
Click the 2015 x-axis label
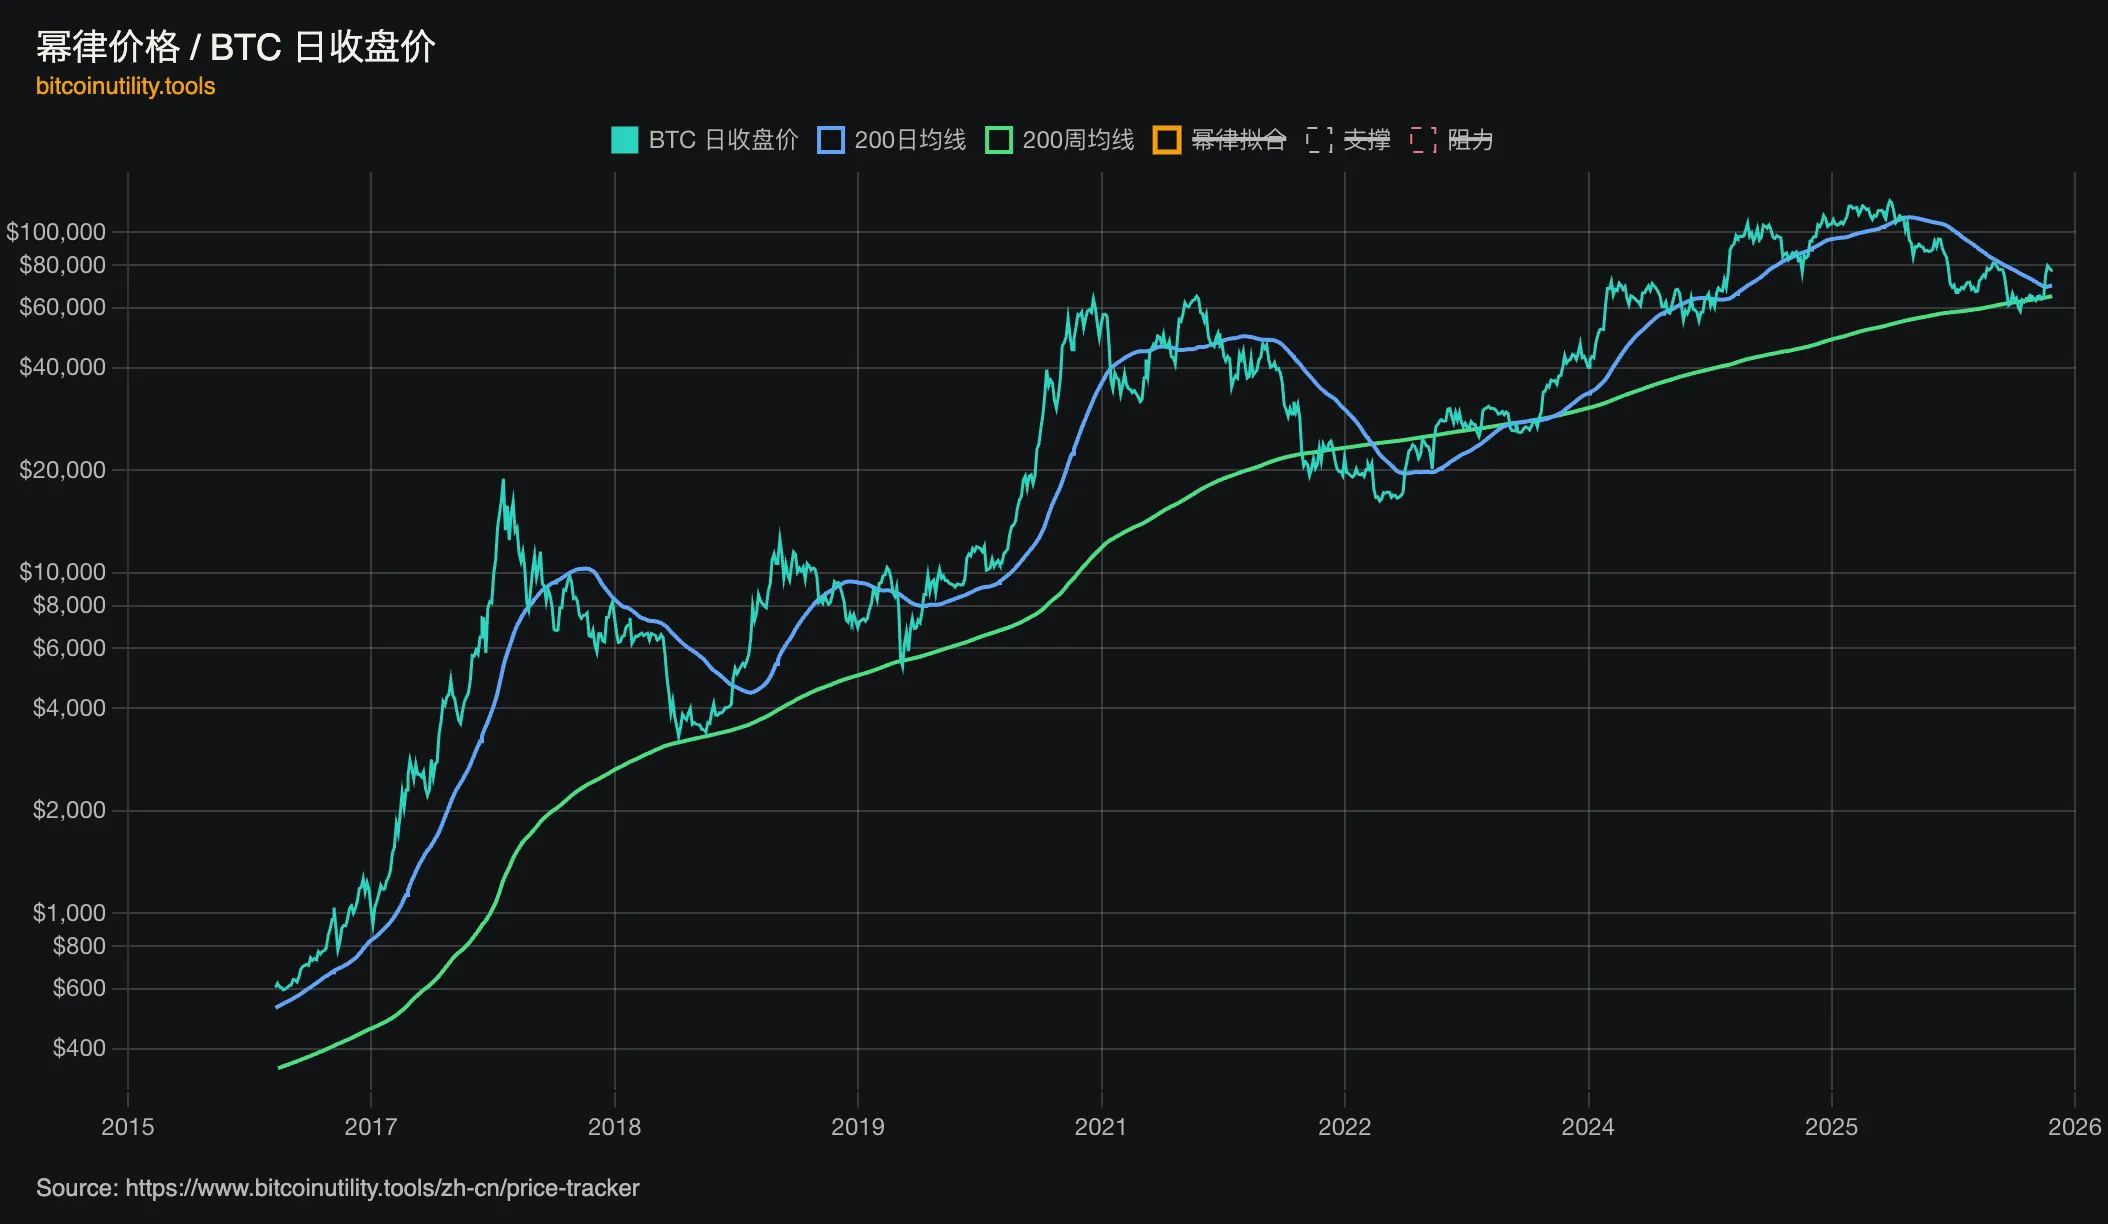point(128,1127)
